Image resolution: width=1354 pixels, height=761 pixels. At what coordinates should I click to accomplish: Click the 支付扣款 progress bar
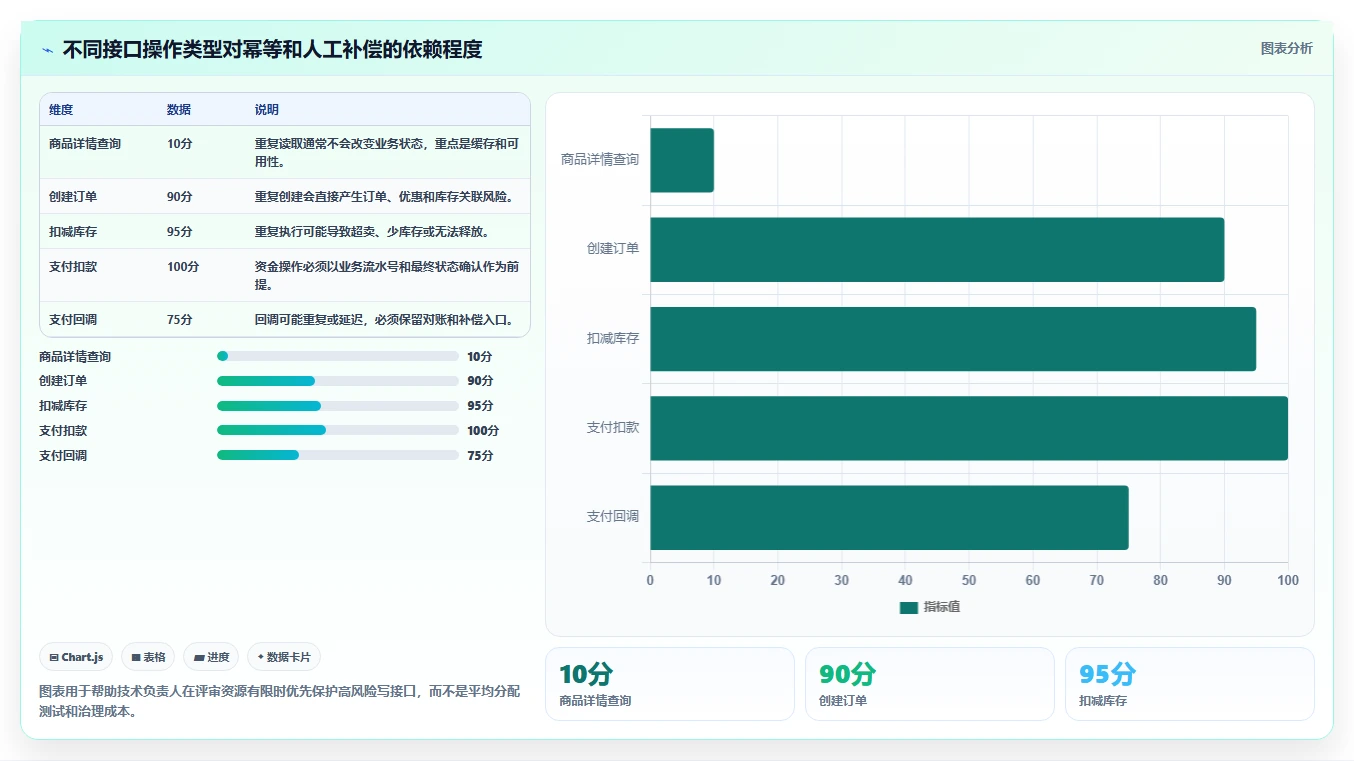tap(338, 430)
